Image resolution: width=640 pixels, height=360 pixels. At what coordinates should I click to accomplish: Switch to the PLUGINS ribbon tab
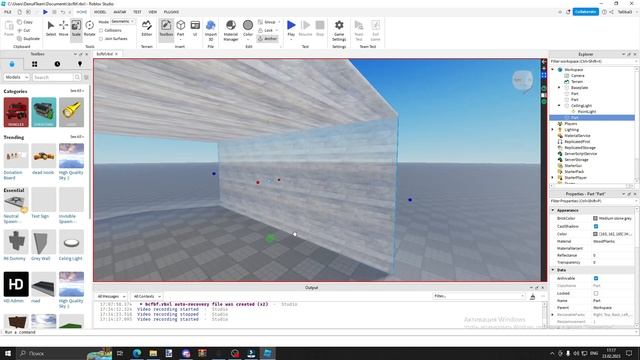click(171, 12)
